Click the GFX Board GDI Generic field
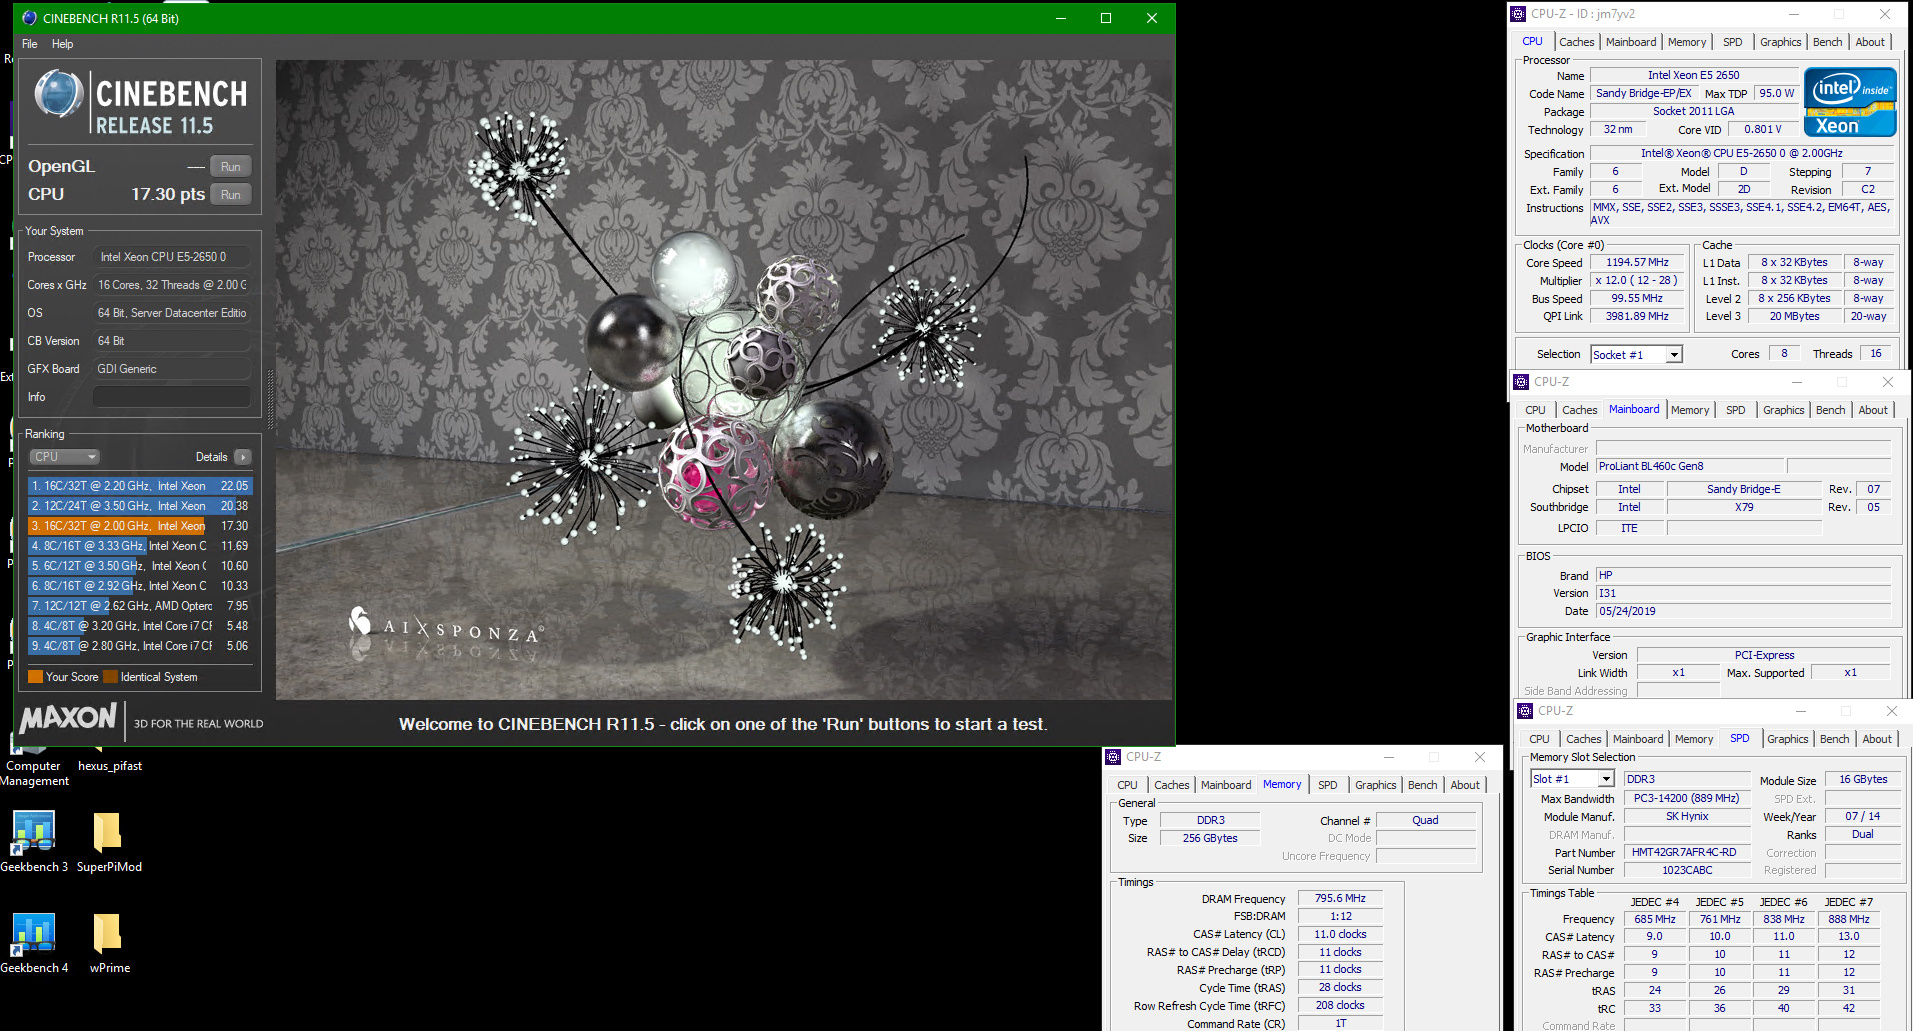The image size is (1913, 1031). click(x=172, y=369)
